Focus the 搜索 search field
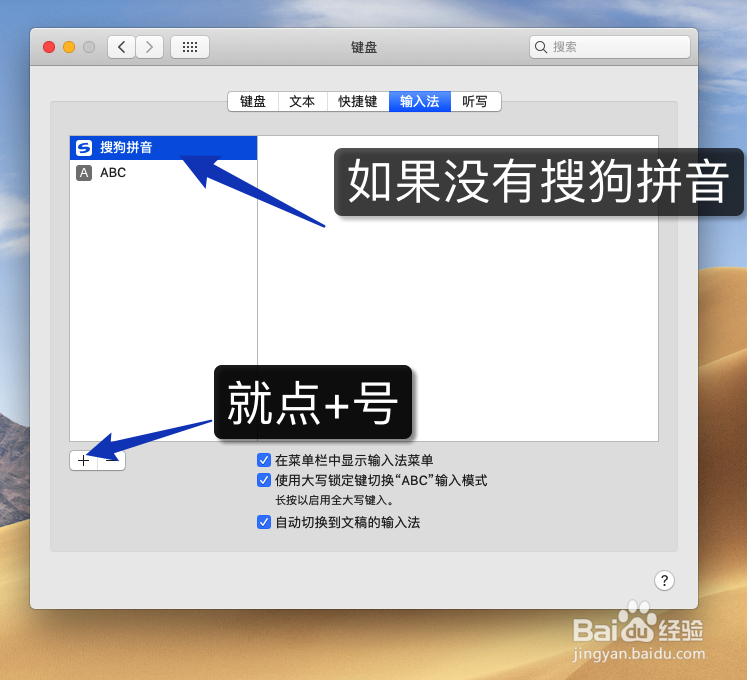Viewport: 747px width, 680px height. (609, 47)
